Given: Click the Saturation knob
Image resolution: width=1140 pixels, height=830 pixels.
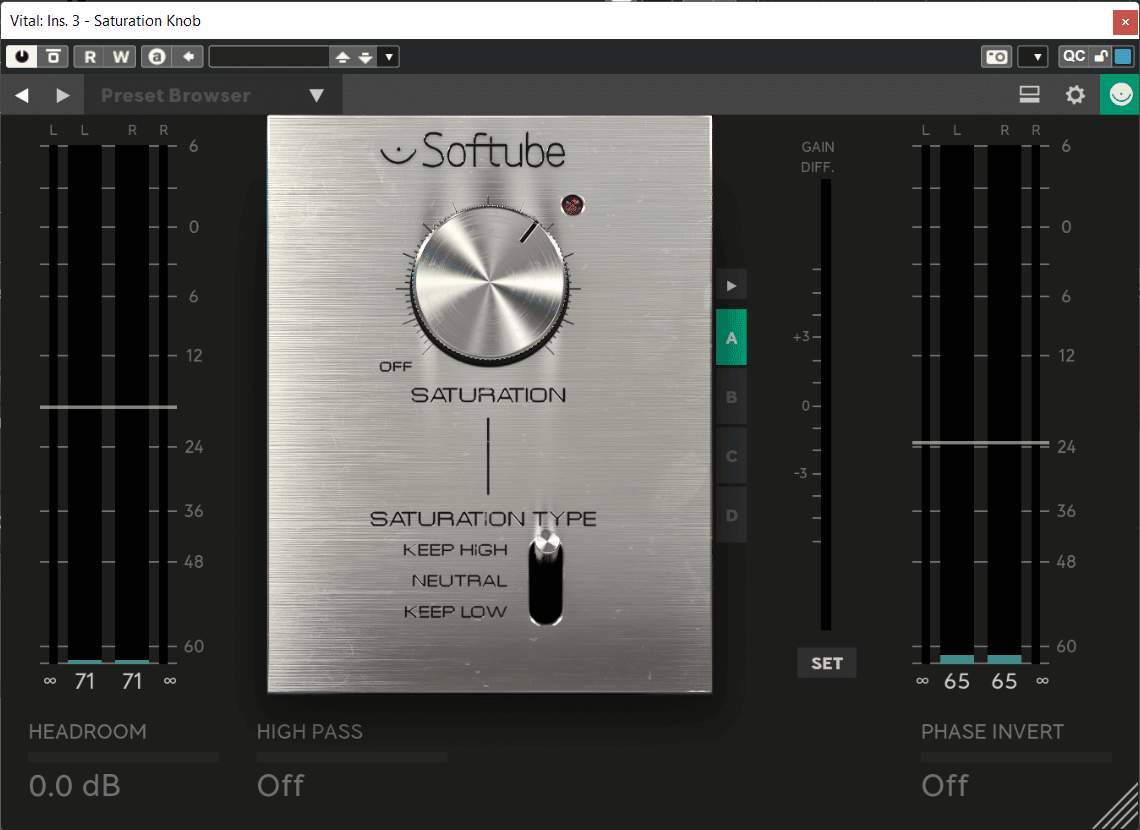Looking at the screenshot, I should 489,283.
